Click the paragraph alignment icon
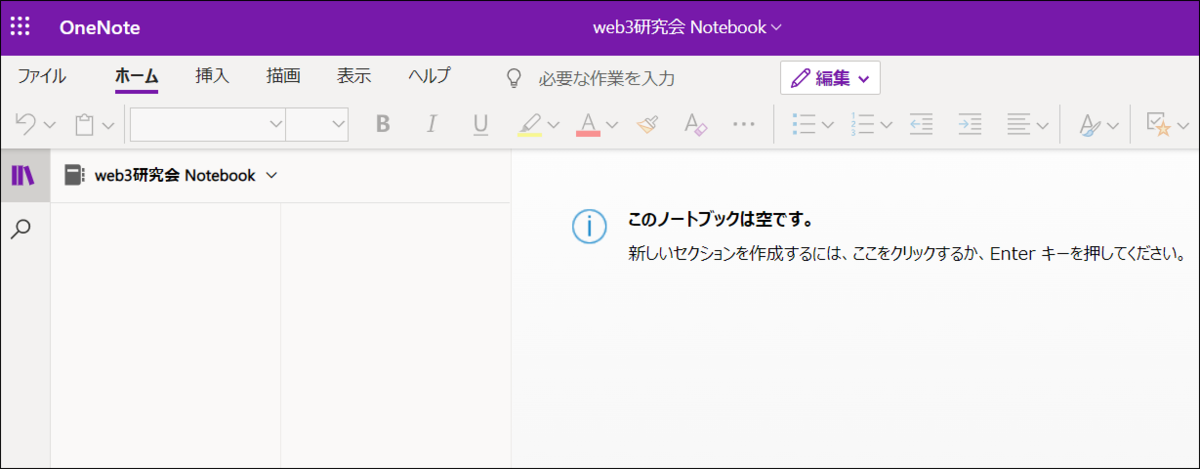1200x469 pixels. 1018,124
